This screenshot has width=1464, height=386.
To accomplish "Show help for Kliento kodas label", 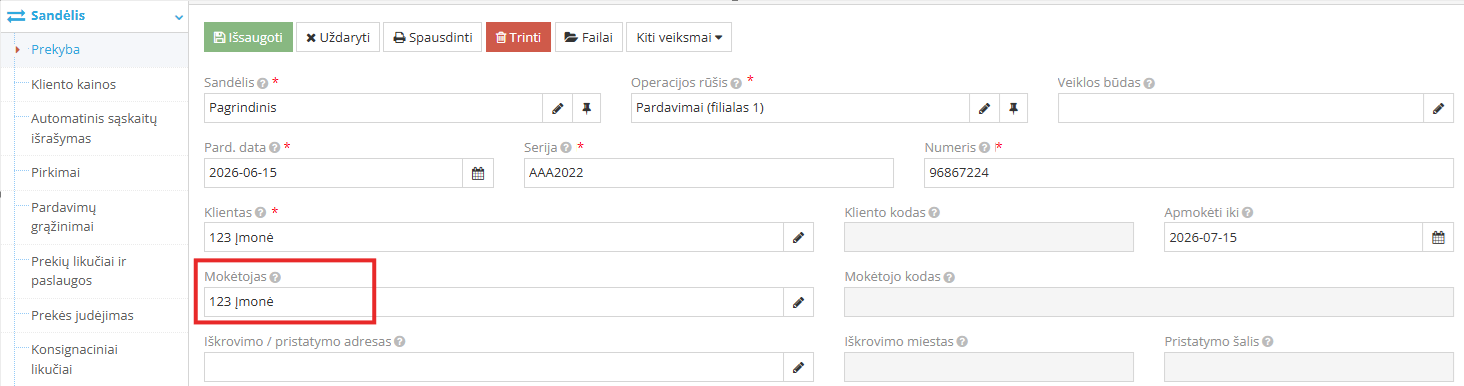I will [x=933, y=213].
